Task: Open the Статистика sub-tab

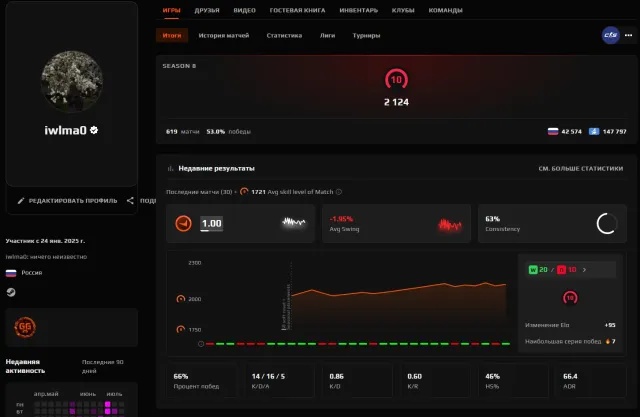Action: (x=284, y=35)
